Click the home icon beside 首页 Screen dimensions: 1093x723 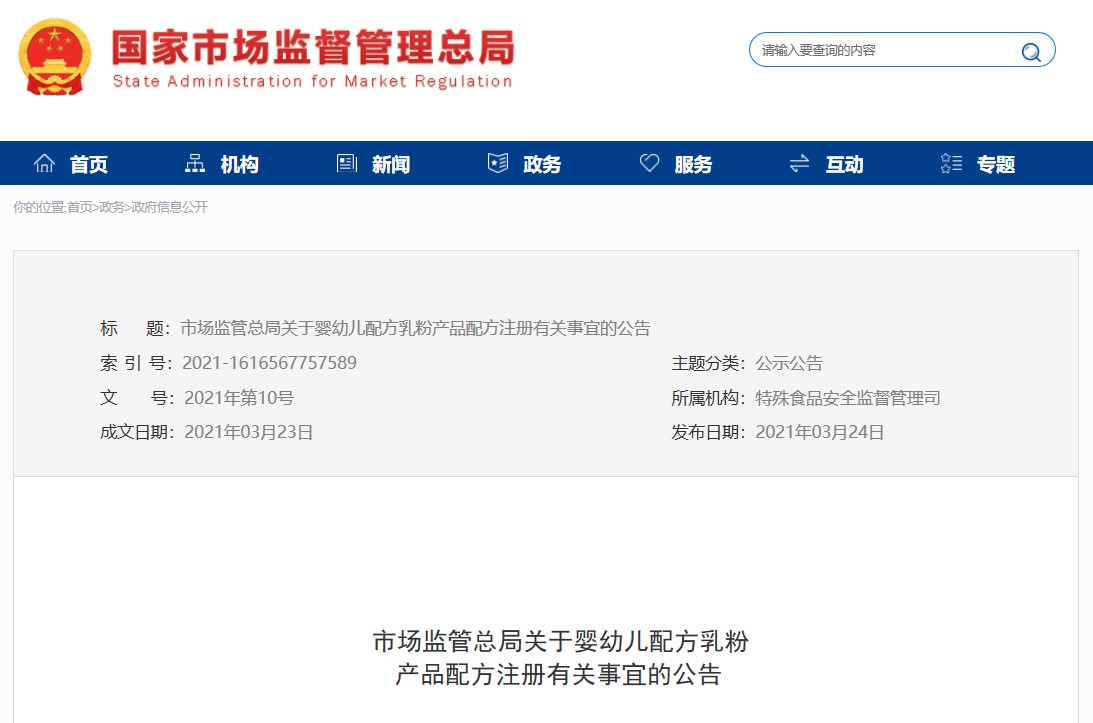44,162
